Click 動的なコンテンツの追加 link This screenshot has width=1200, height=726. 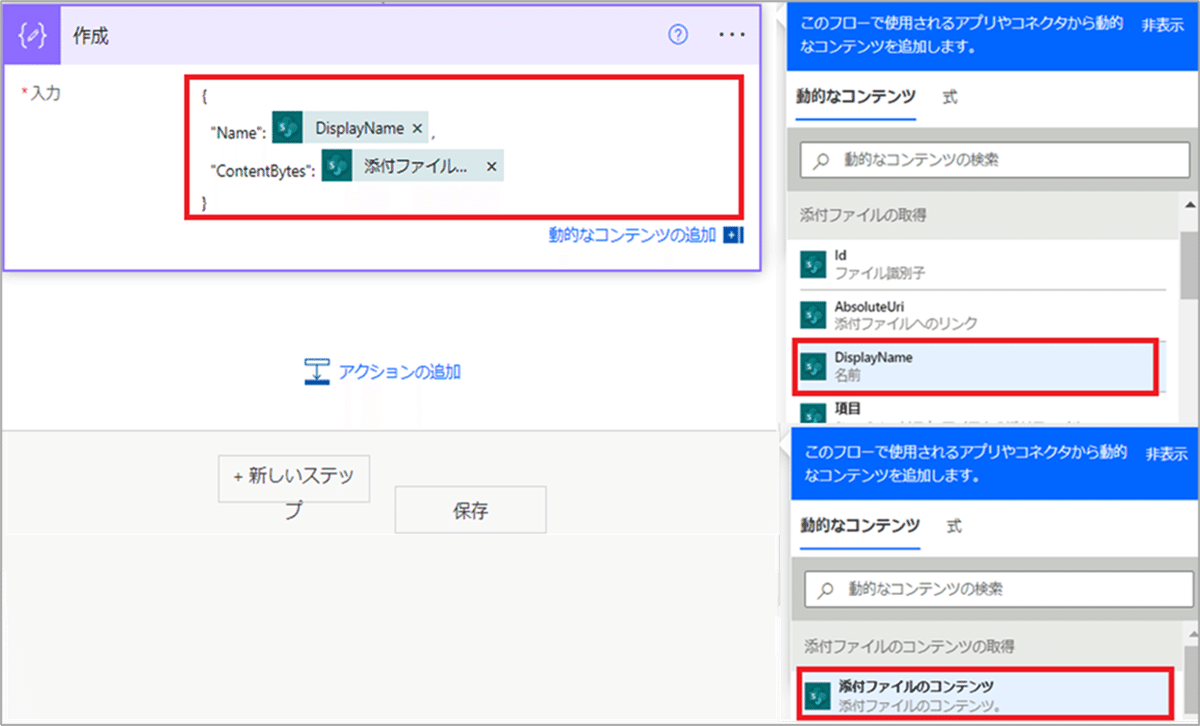(632, 235)
